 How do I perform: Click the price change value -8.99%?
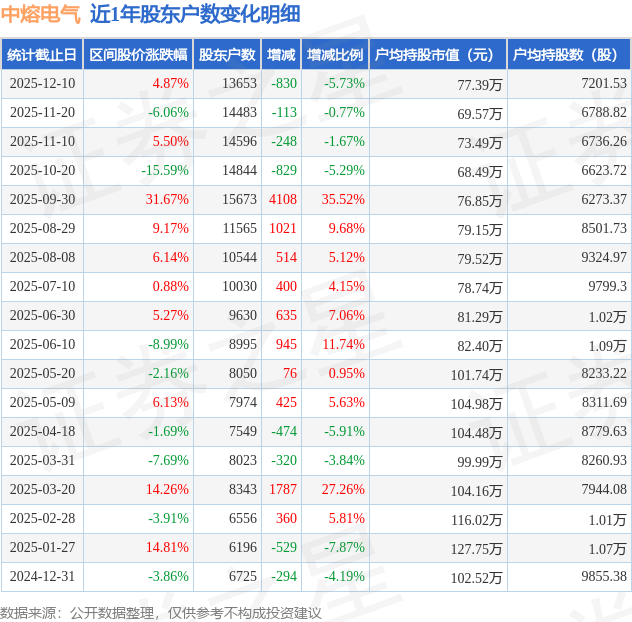(168, 345)
